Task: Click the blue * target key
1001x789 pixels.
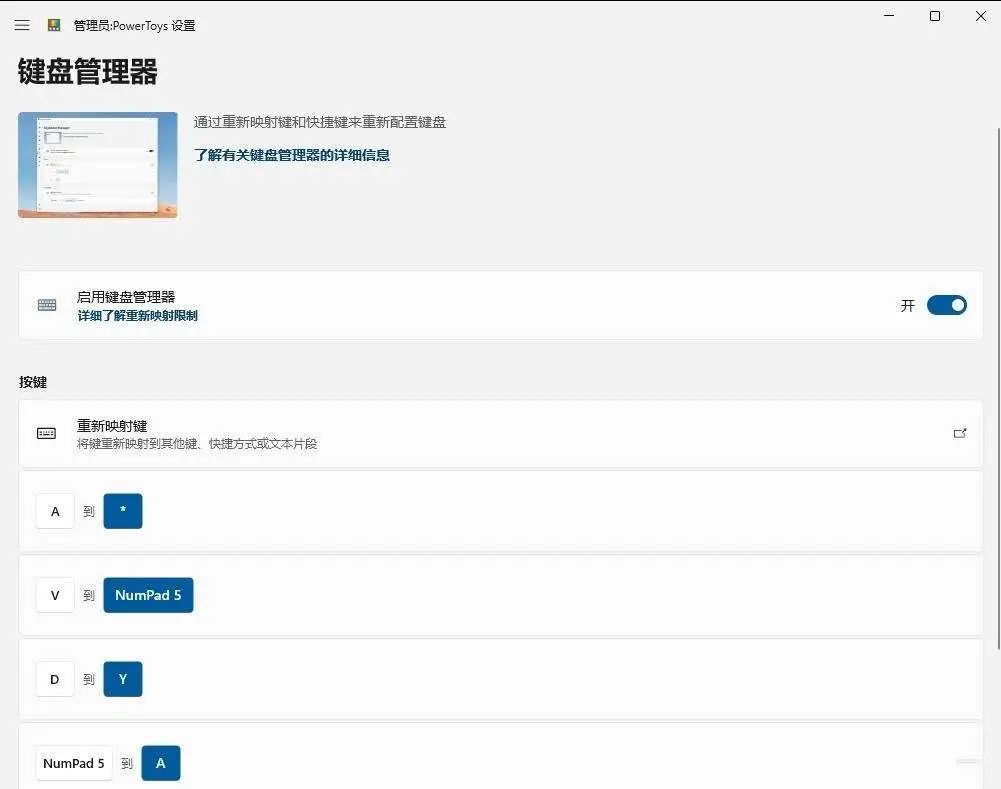Action: click(123, 511)
